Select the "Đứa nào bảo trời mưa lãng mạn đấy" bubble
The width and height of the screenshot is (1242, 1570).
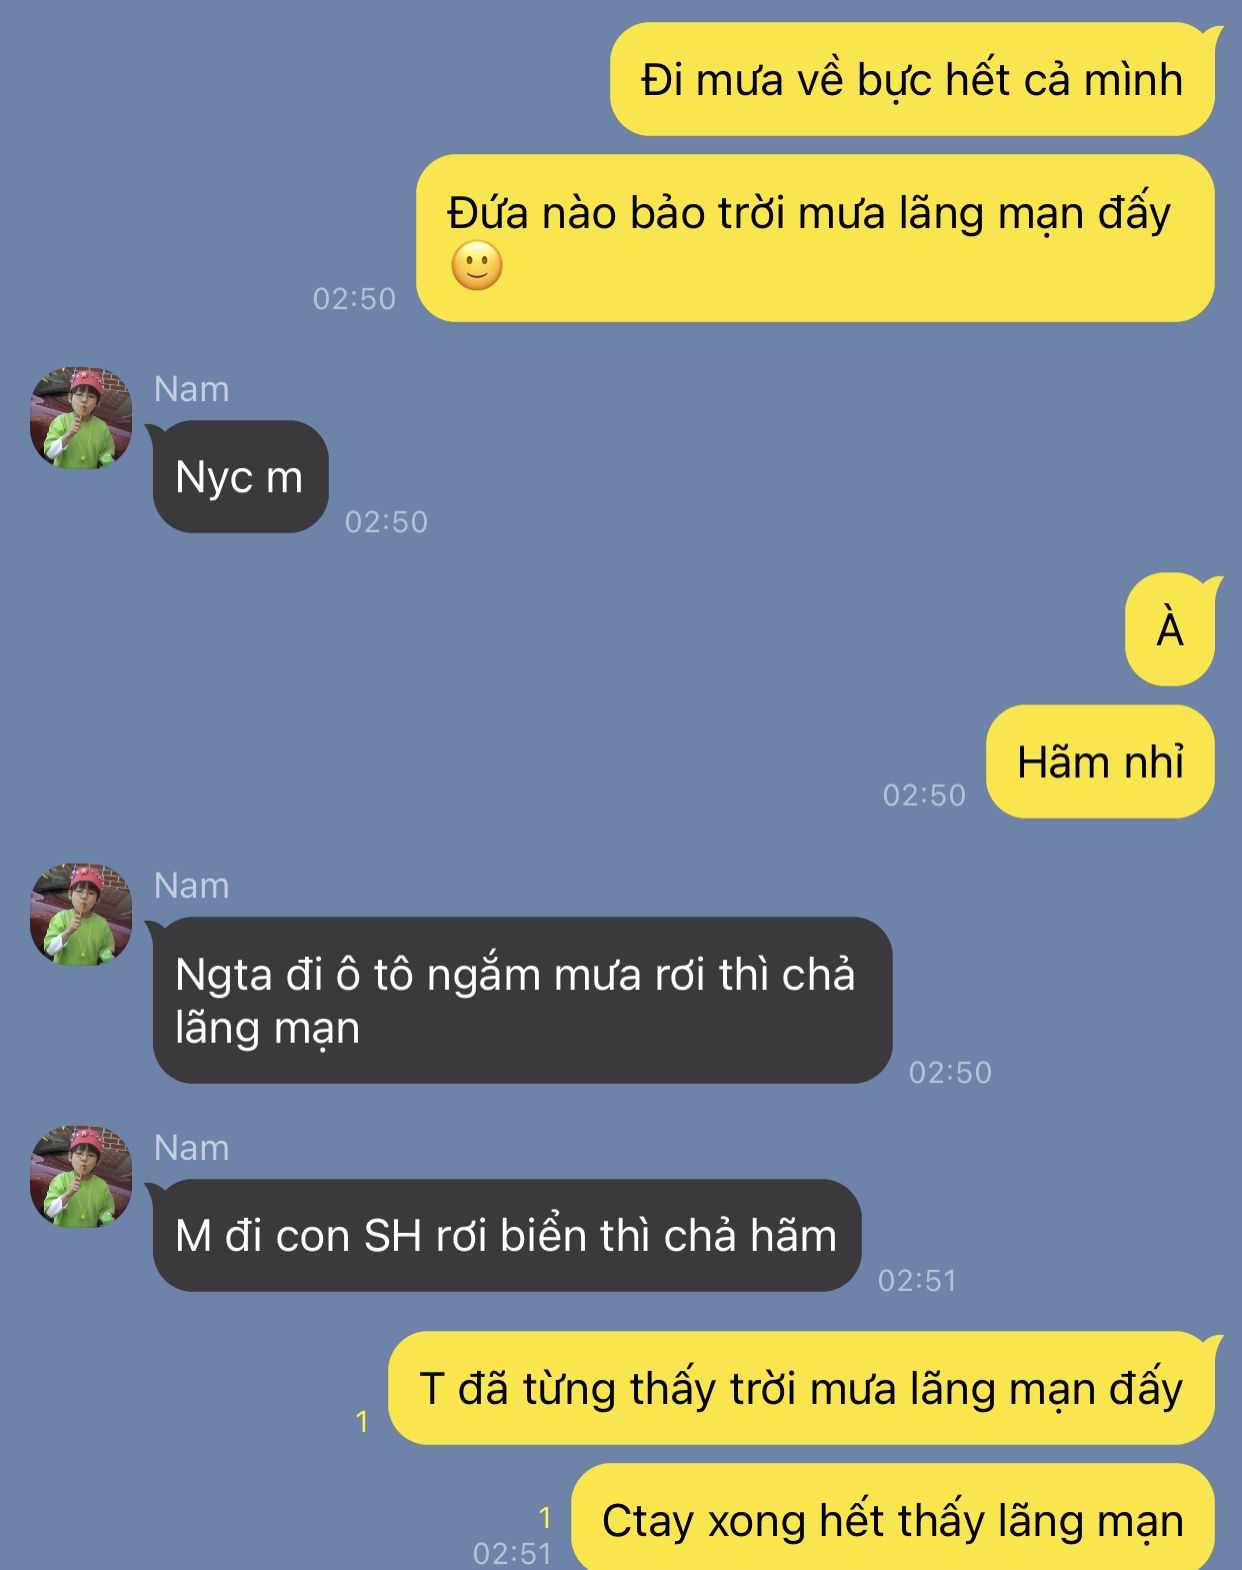pos(815,238)
